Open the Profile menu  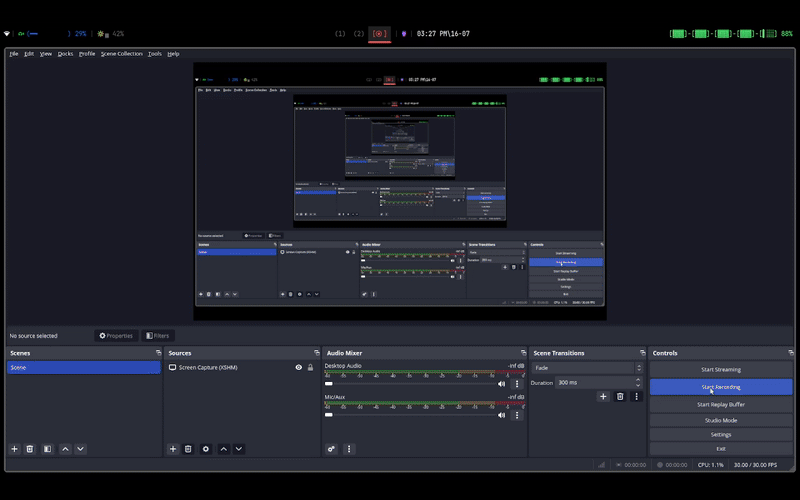pyautogui.click(x=87, y=54)
